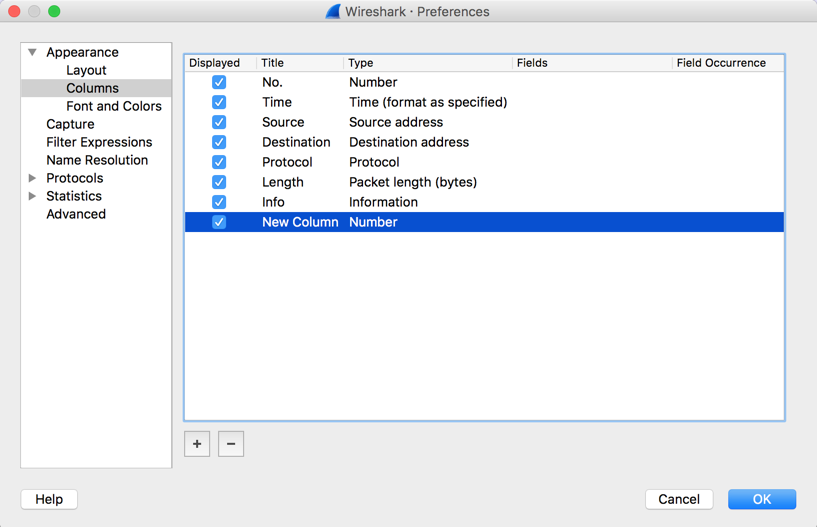Toggle Displayed checkbox for Protocol row
The width and height of the screenshot is (817, 527).
pos(219,162)
